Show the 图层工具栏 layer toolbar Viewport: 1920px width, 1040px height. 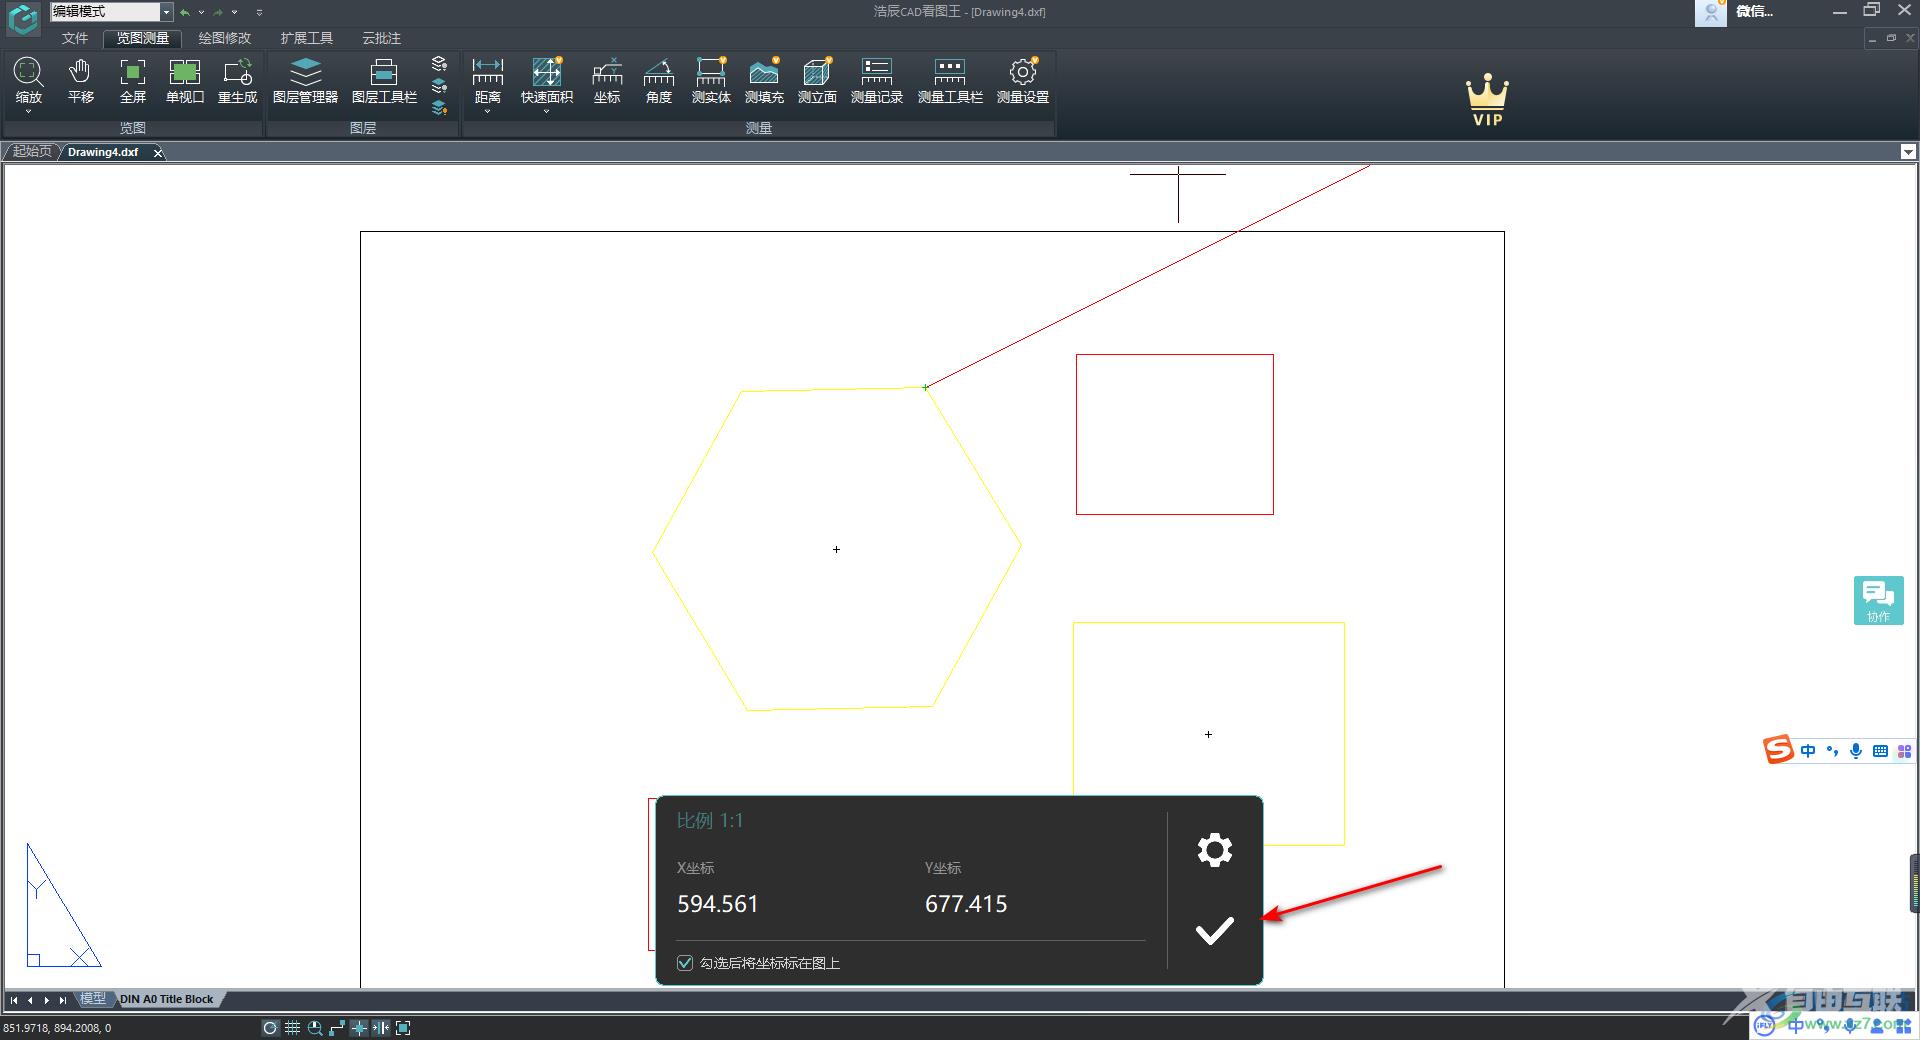point(384,80)
